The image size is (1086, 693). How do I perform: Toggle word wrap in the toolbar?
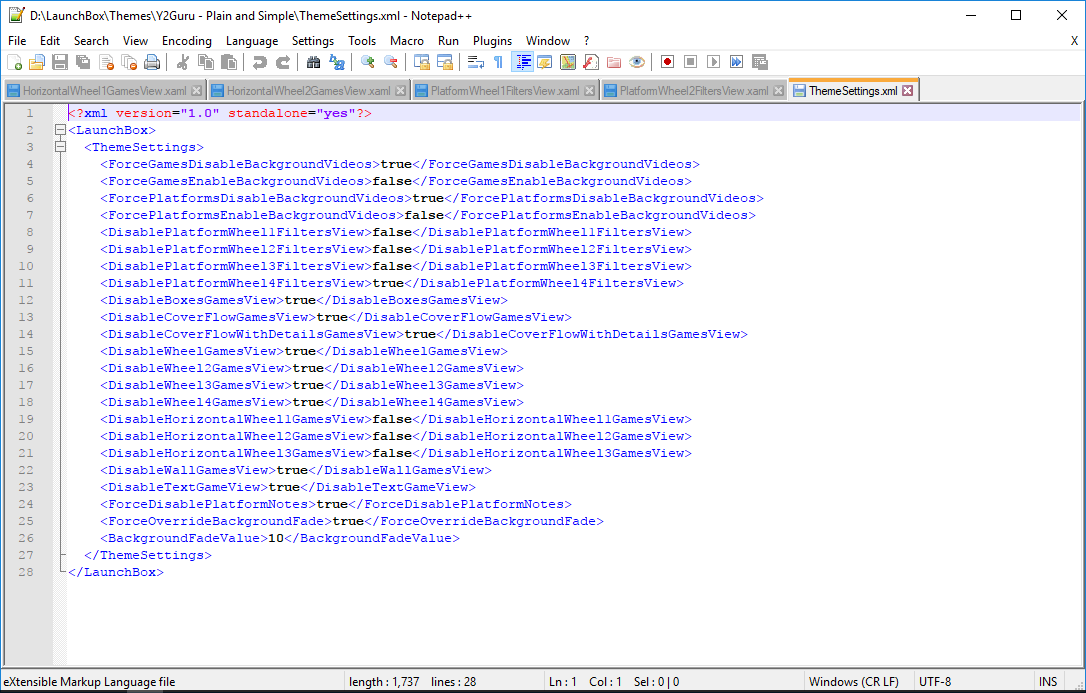click(x=475, y=62)
